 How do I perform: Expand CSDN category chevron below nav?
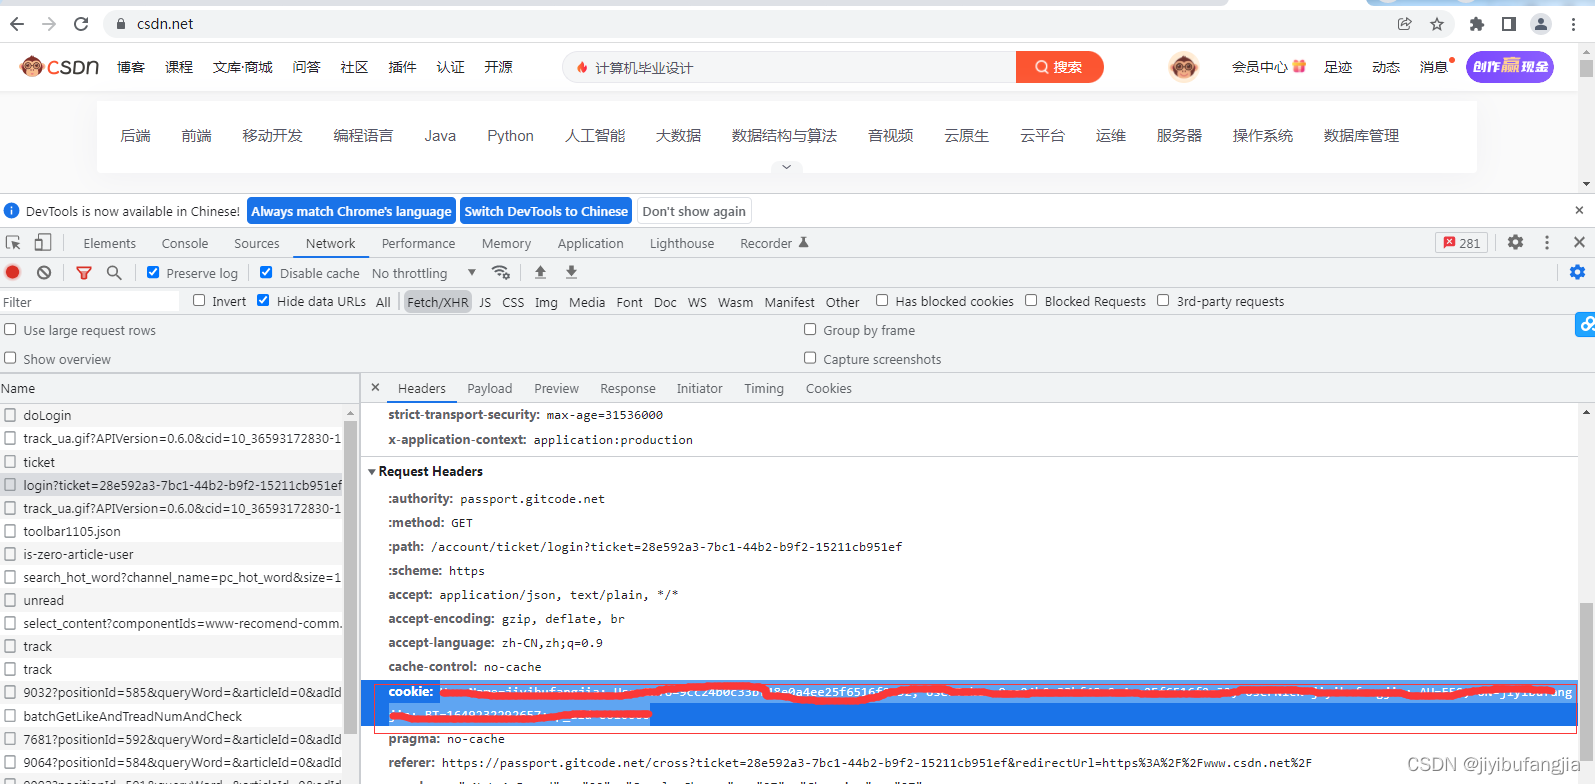(x=786, y=167)
